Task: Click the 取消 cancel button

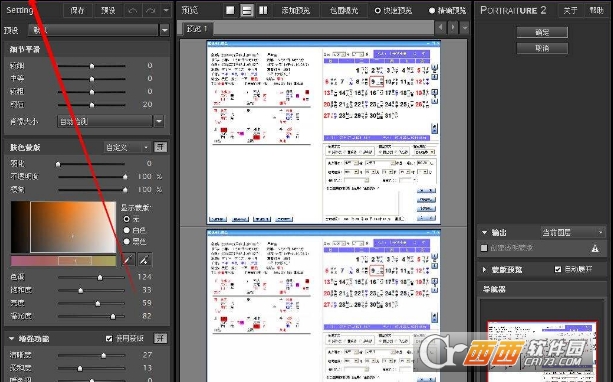Action: click(542, 48)
